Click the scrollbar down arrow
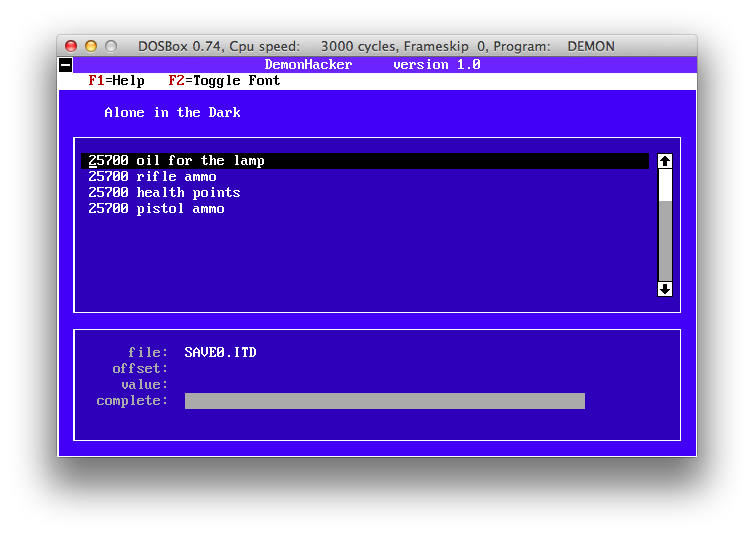This screenshot has height=536, width=754. click(x=665, y=289)
